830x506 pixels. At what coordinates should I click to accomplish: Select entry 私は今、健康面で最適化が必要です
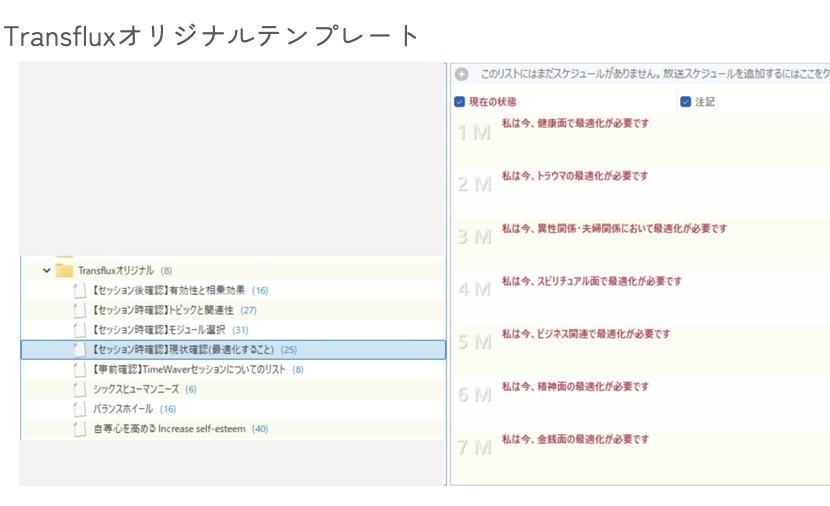click(x=575, y=123)
